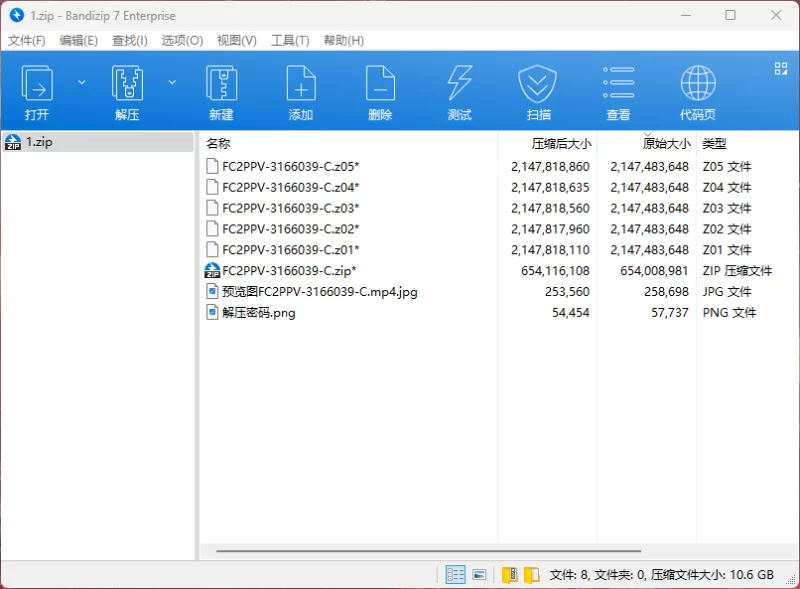The height and width of the screenshot is (589, 800).
Task: Open the 查看 (View) toolbar icon
Action: 618,92
